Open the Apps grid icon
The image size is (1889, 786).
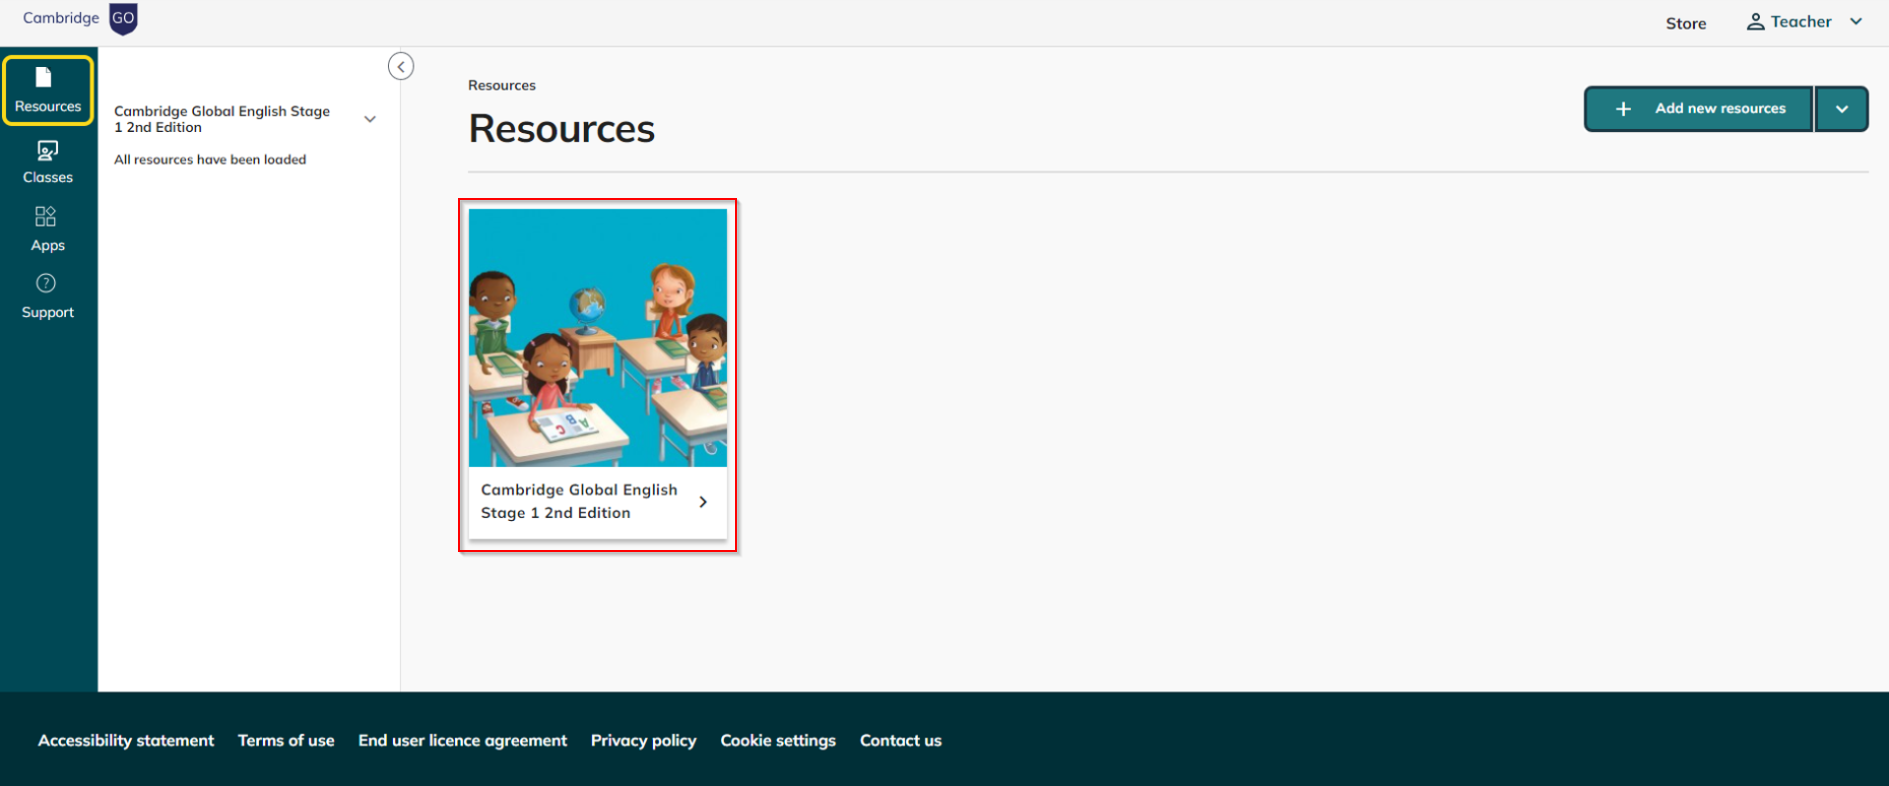click(x=46, y=217)
